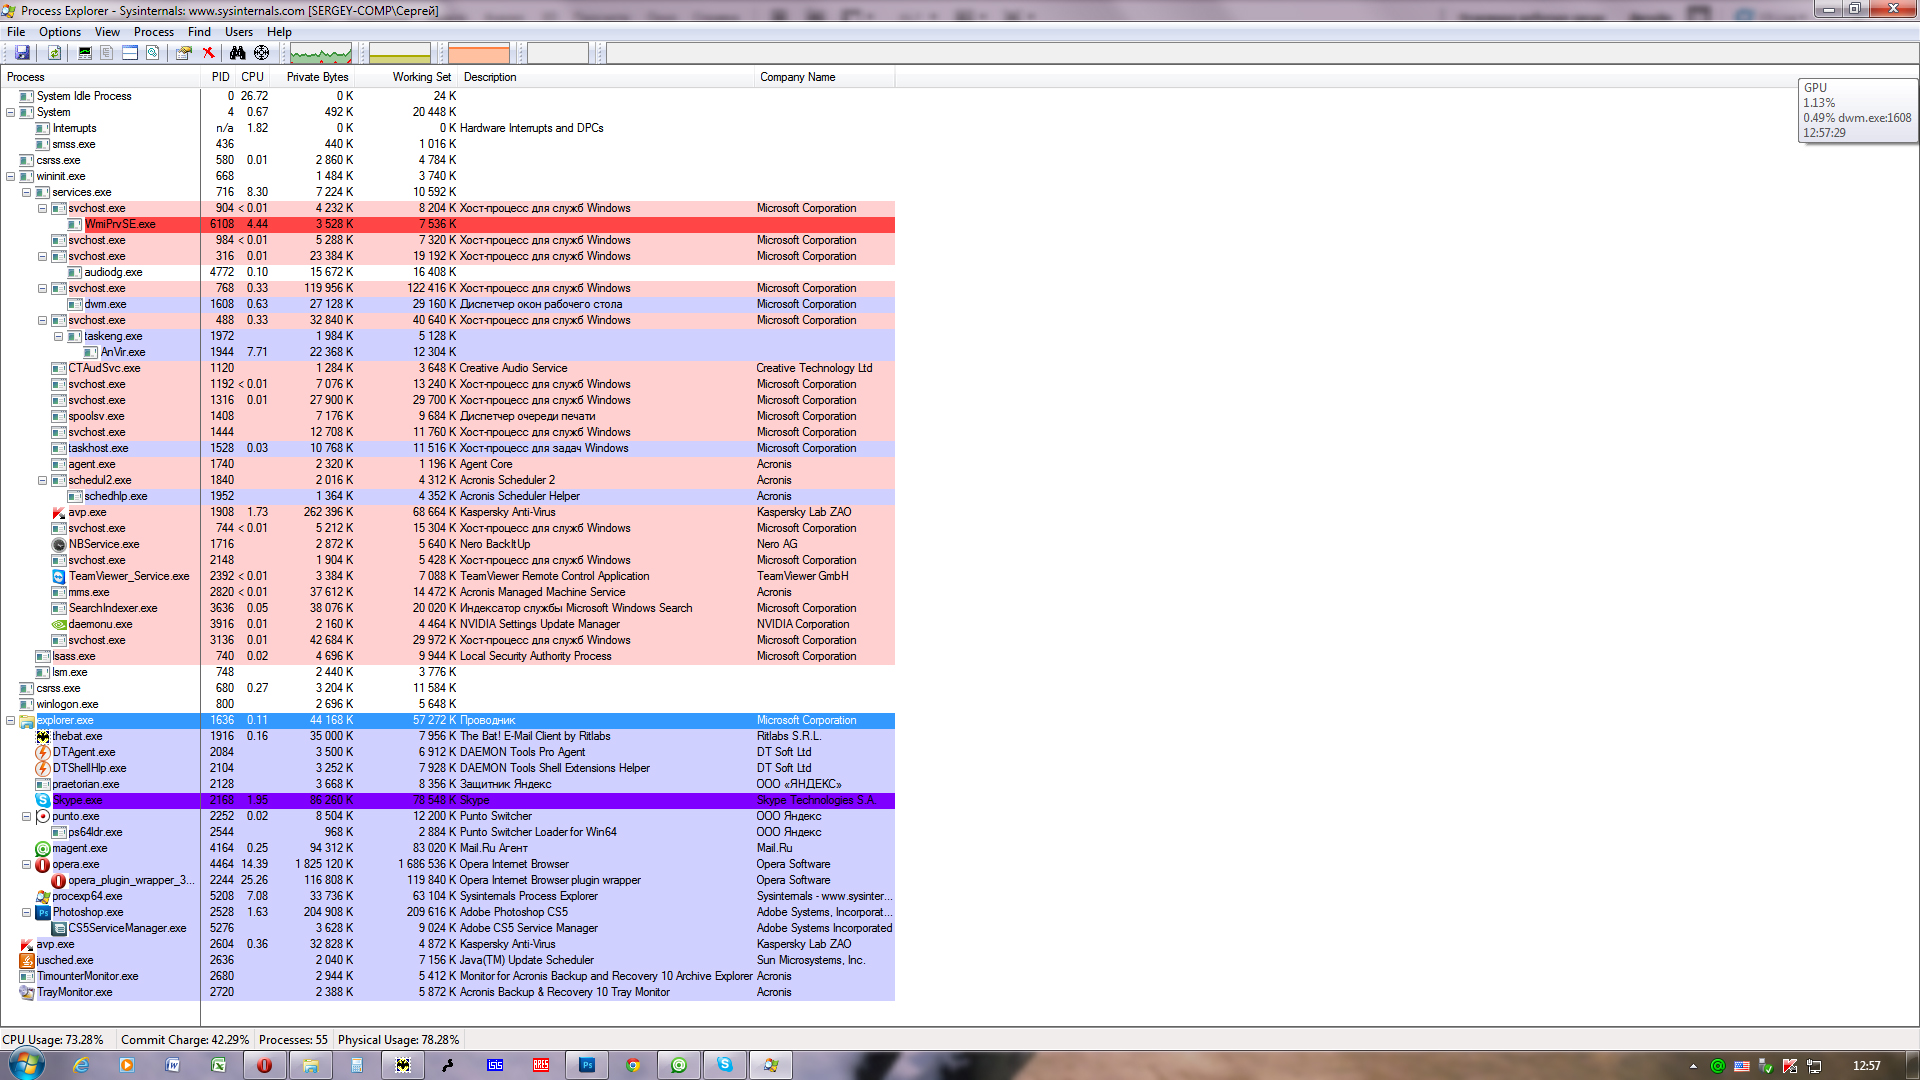
Task: Open Google Chrome from the taskbar
Action: point(633,1065)
